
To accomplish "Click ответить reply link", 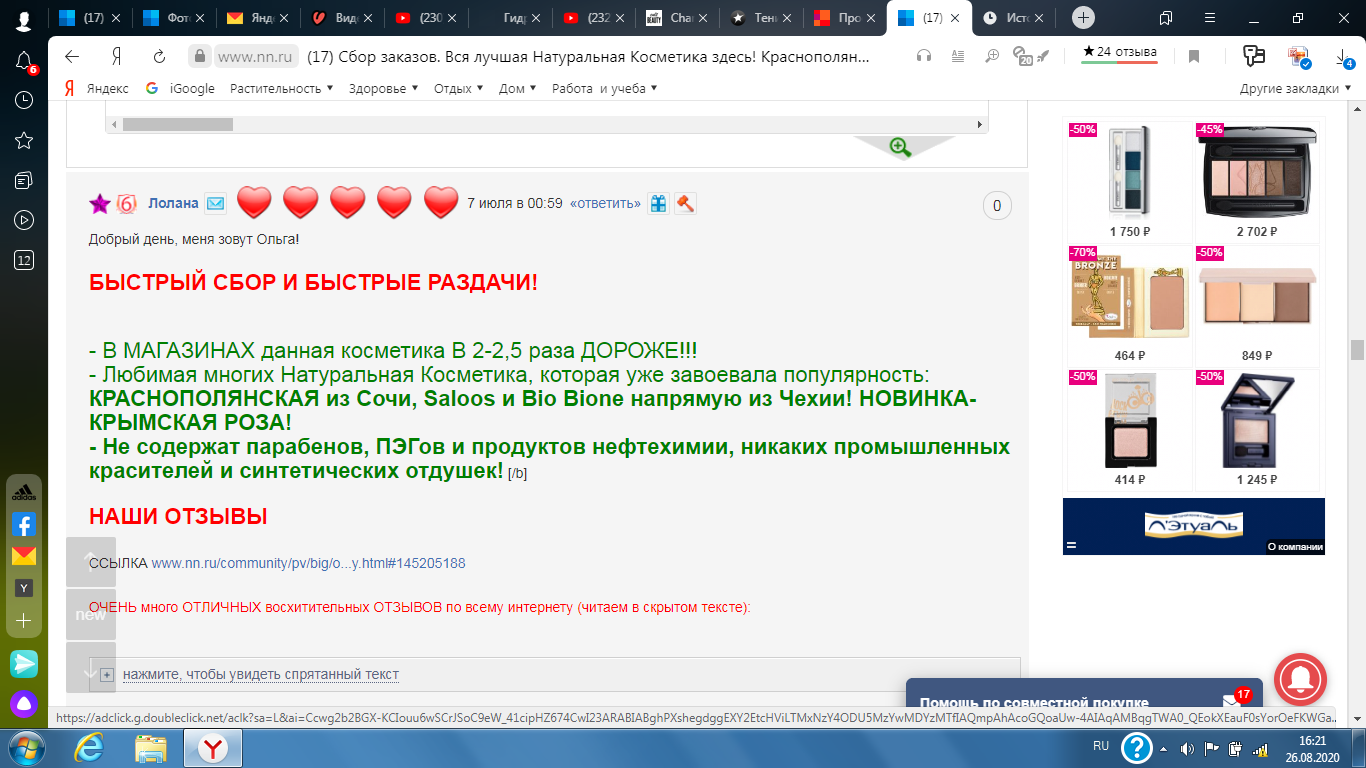I will (x=605, y=203).
